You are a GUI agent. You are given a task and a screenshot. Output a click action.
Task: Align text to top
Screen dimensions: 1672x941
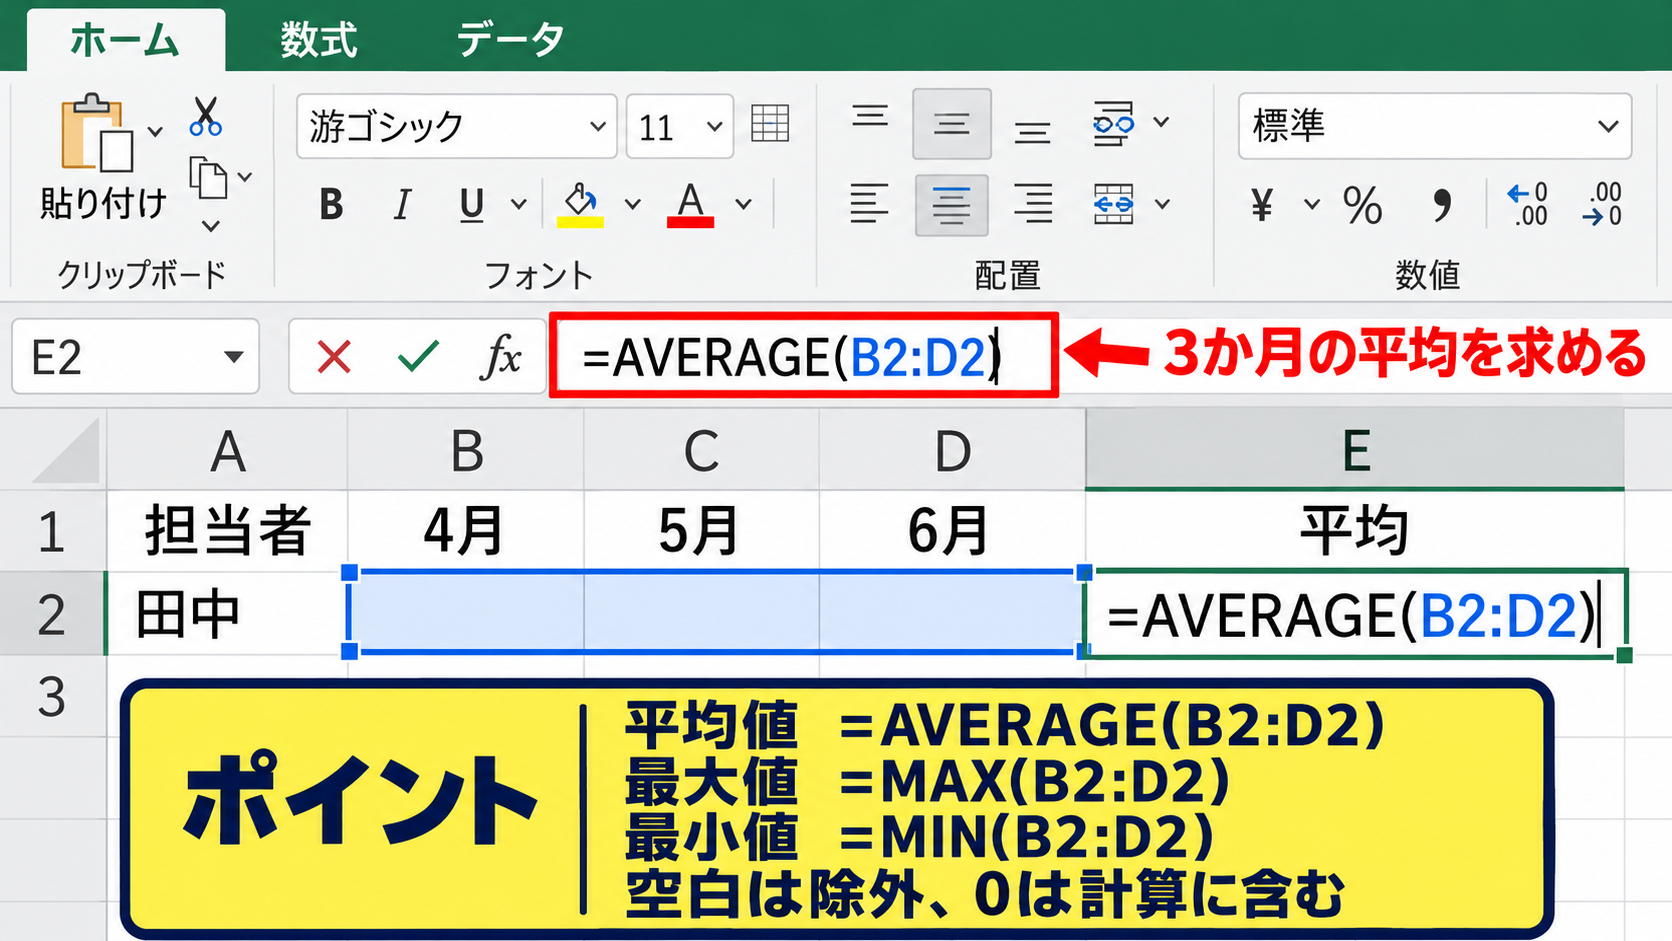[x=870, y=118]
